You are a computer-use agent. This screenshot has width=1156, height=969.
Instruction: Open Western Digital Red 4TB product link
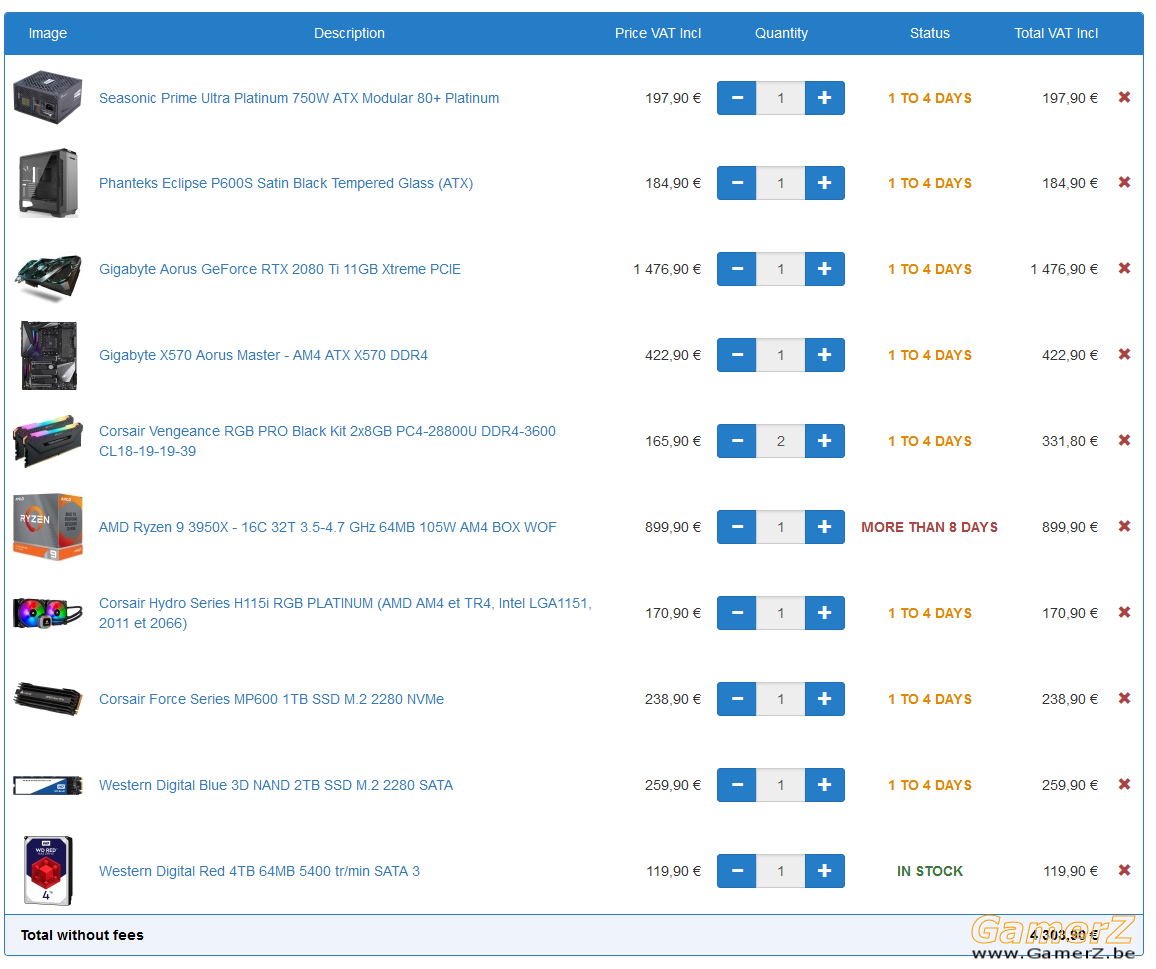[259, 871]
